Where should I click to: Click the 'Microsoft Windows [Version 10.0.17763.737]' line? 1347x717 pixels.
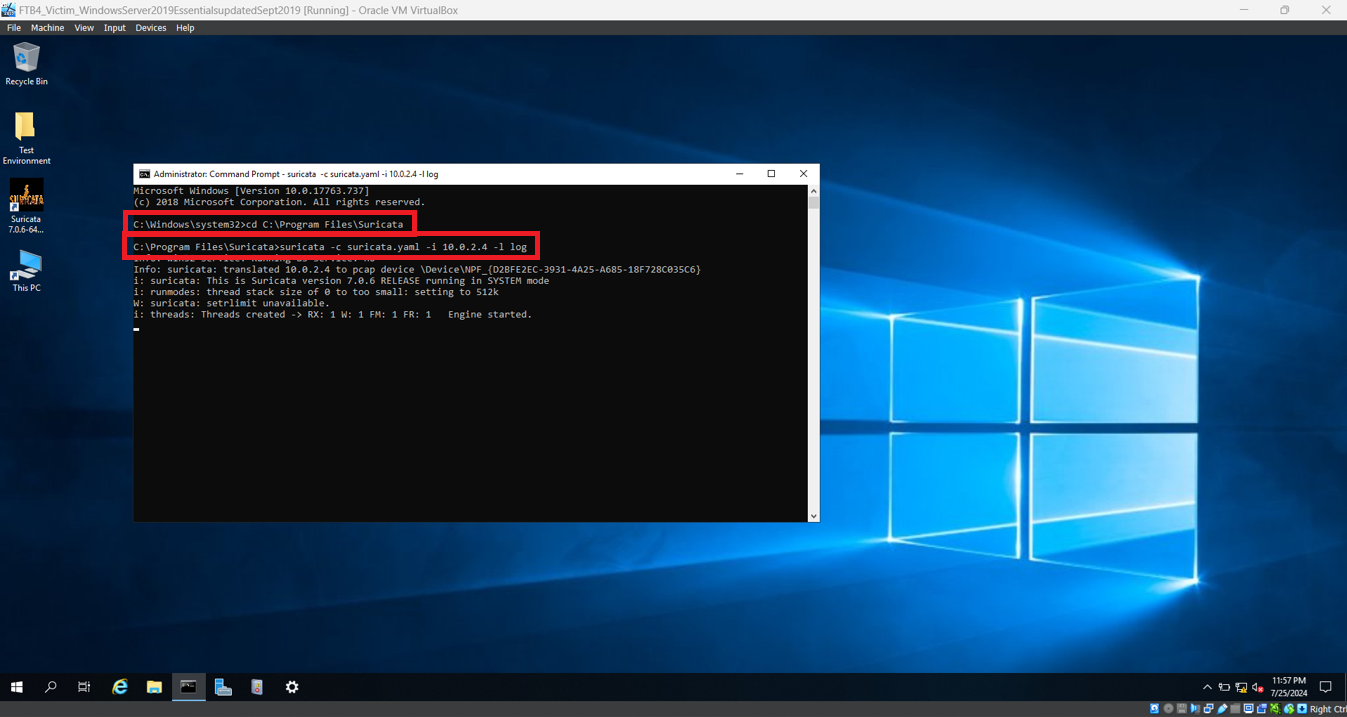[x=251, y=191]
